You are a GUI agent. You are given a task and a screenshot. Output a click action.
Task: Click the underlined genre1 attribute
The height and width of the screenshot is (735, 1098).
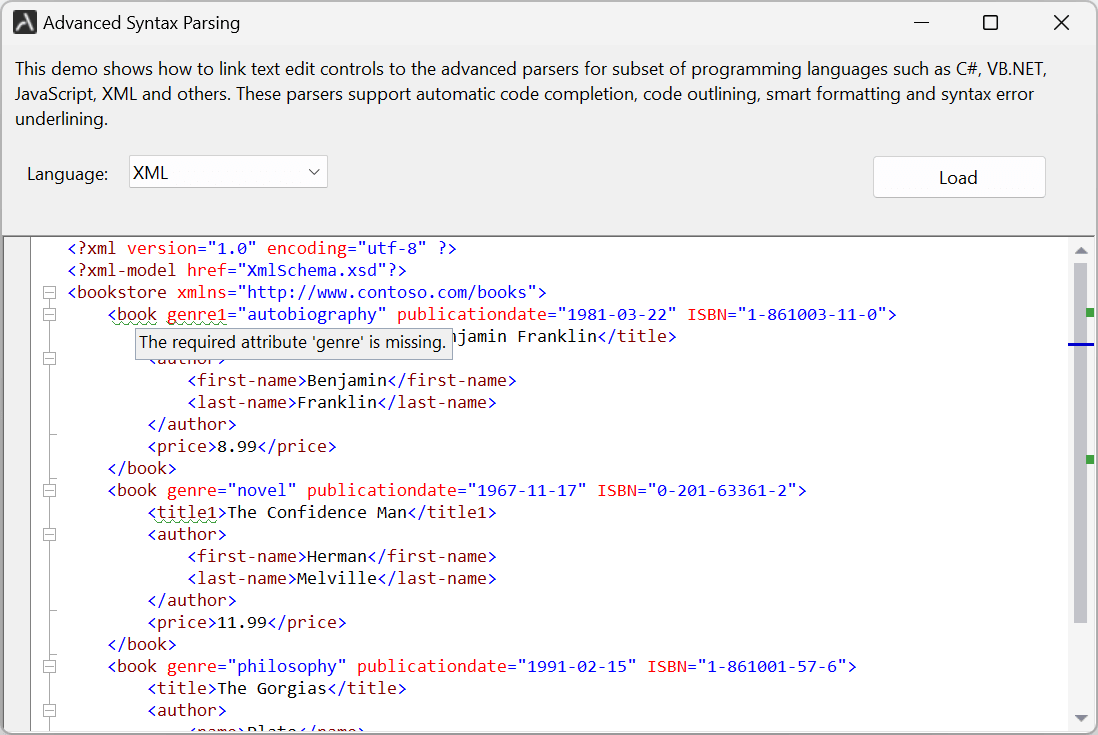pyautogui.click(x=197, y=315)
